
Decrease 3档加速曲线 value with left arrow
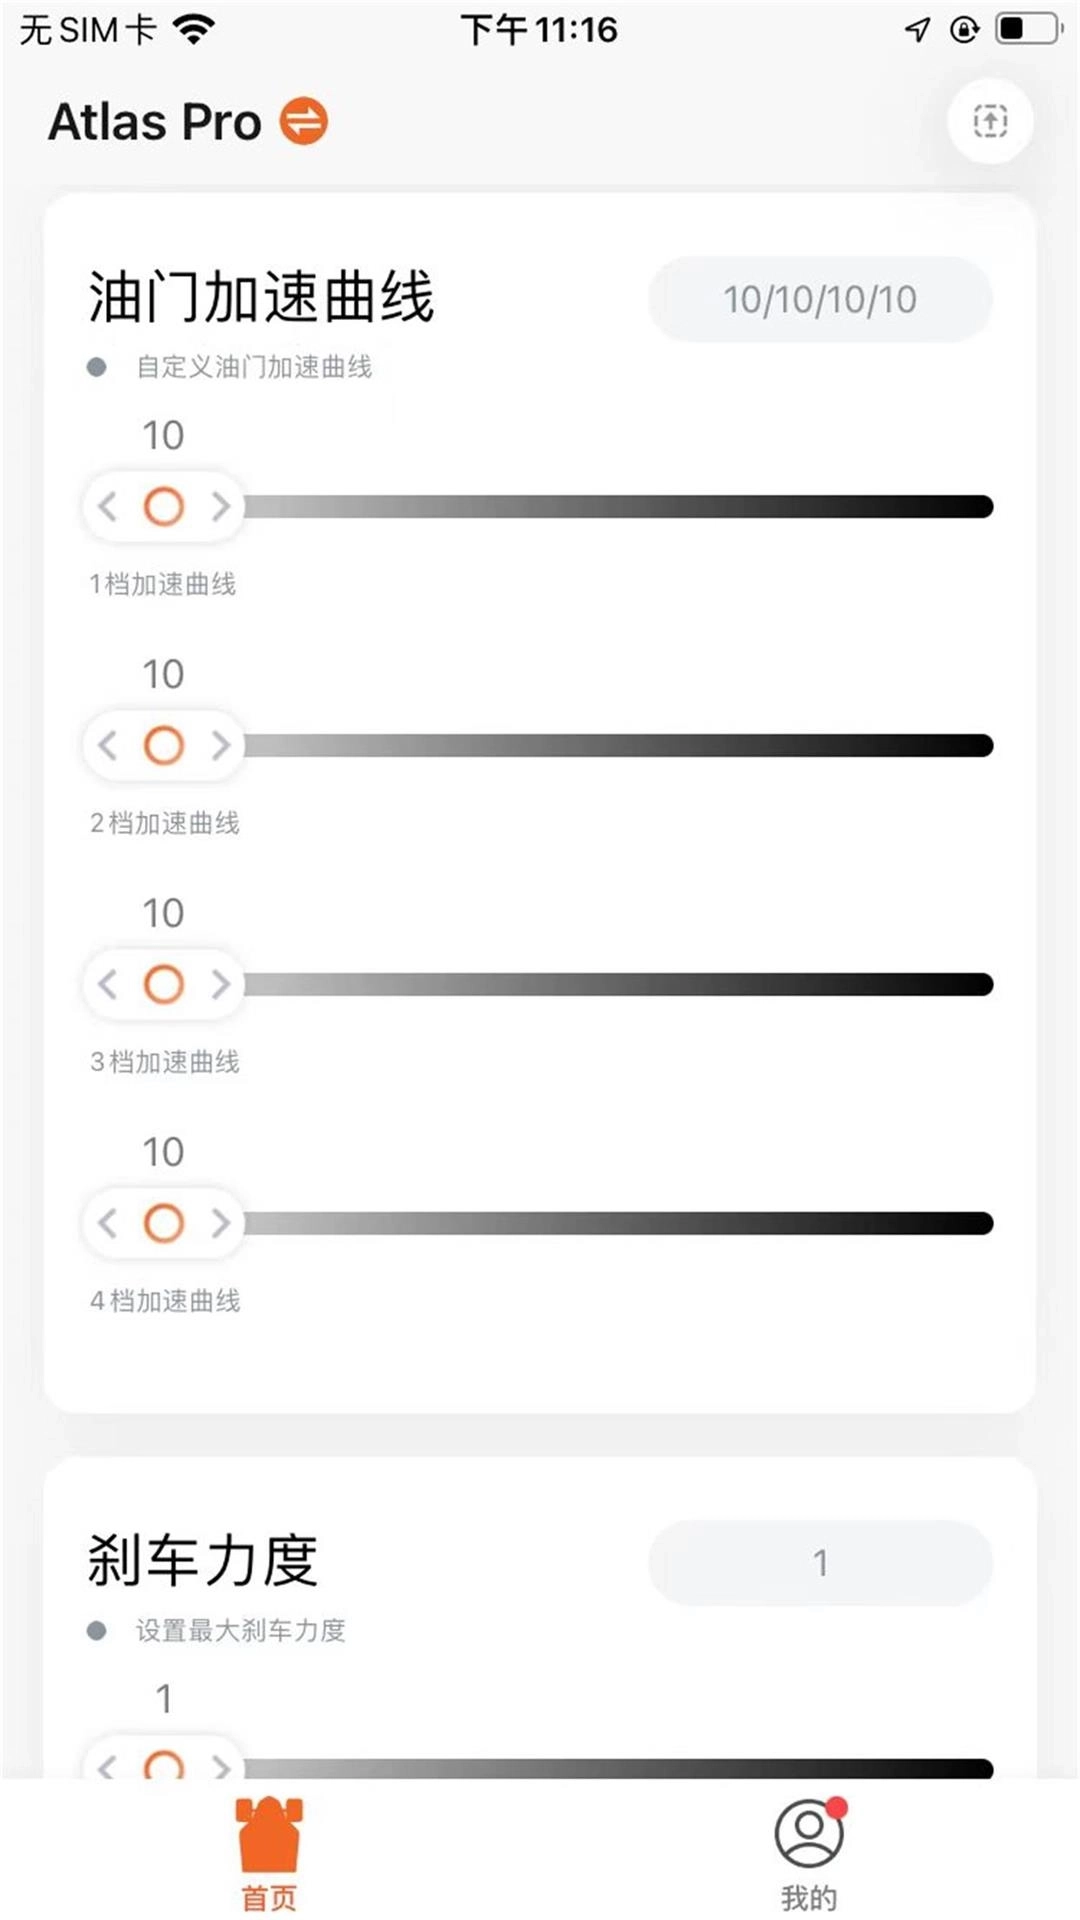coord(108,984)
